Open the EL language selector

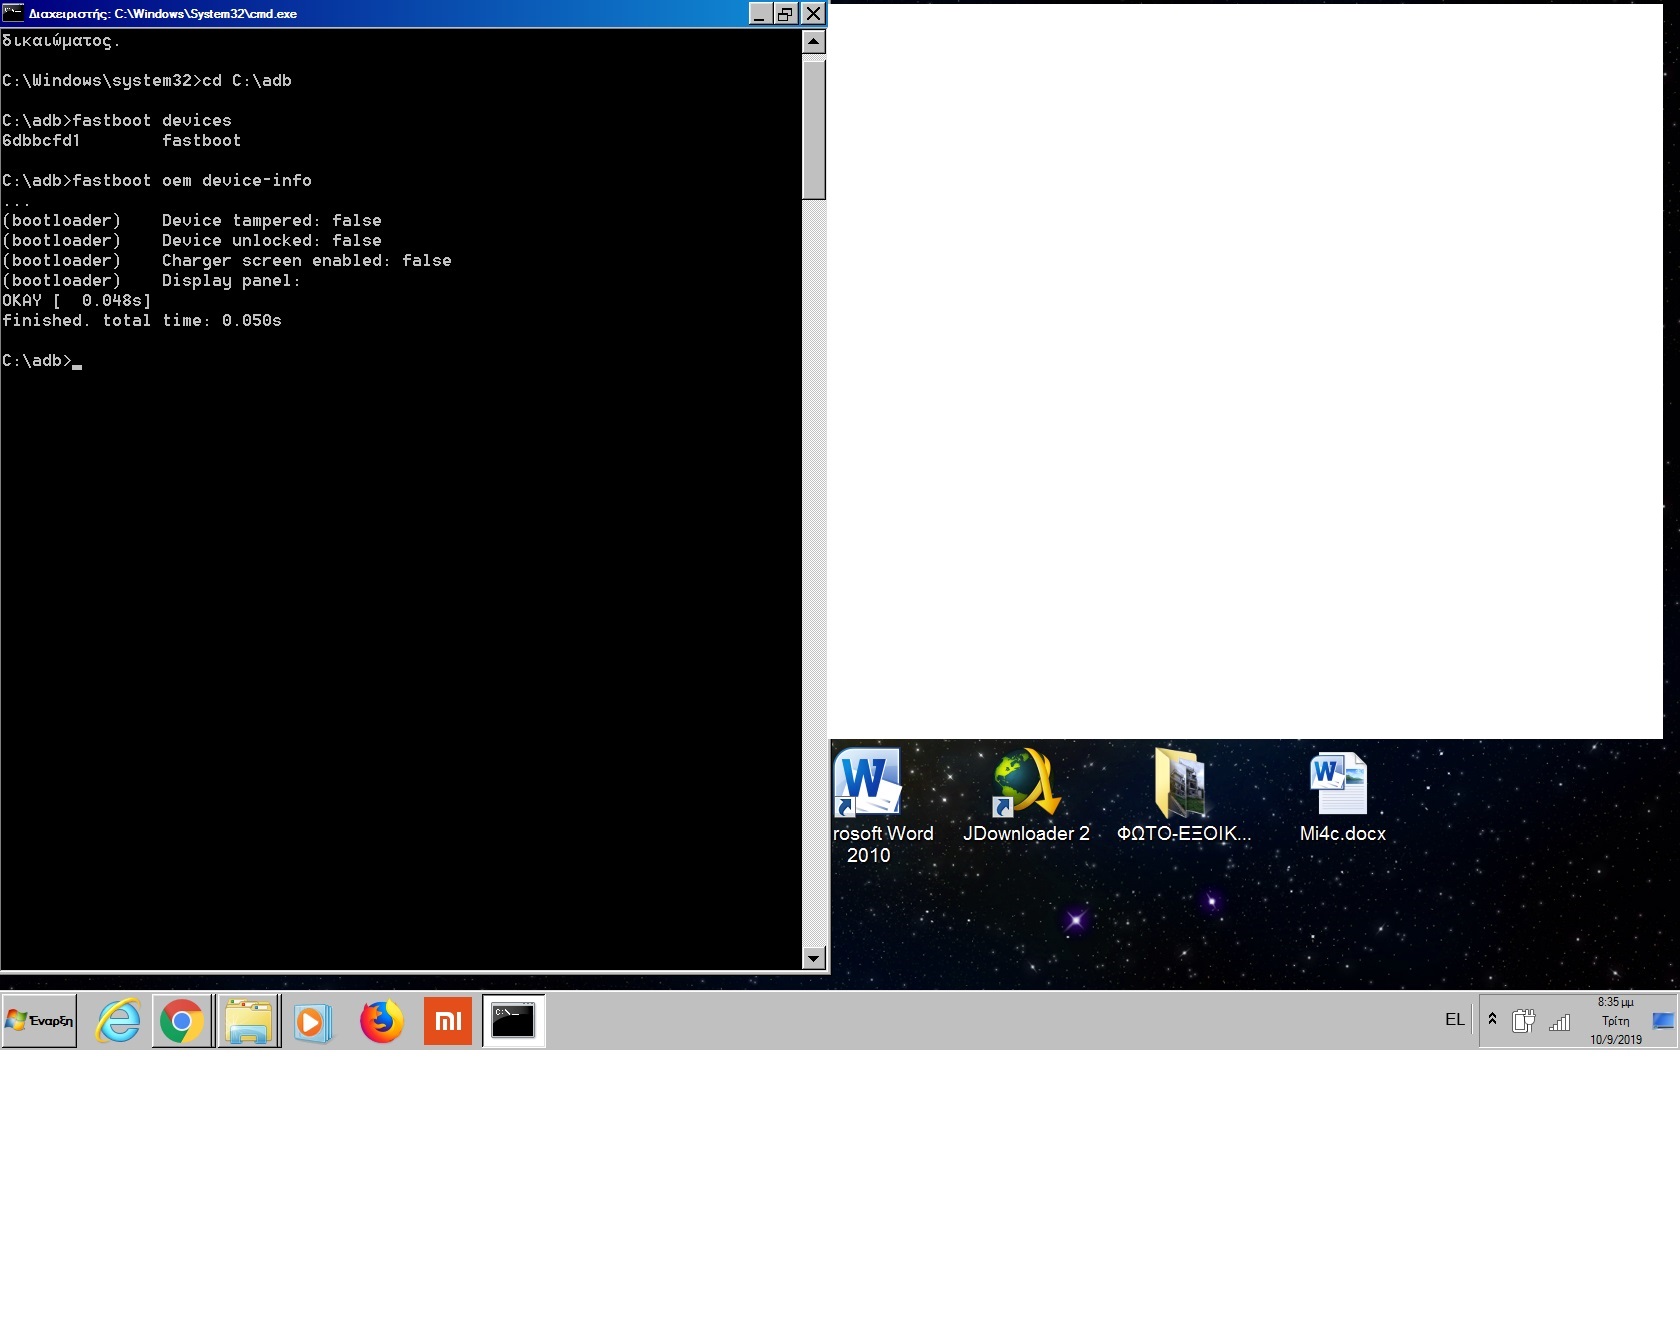(x=1454, y=1019)
